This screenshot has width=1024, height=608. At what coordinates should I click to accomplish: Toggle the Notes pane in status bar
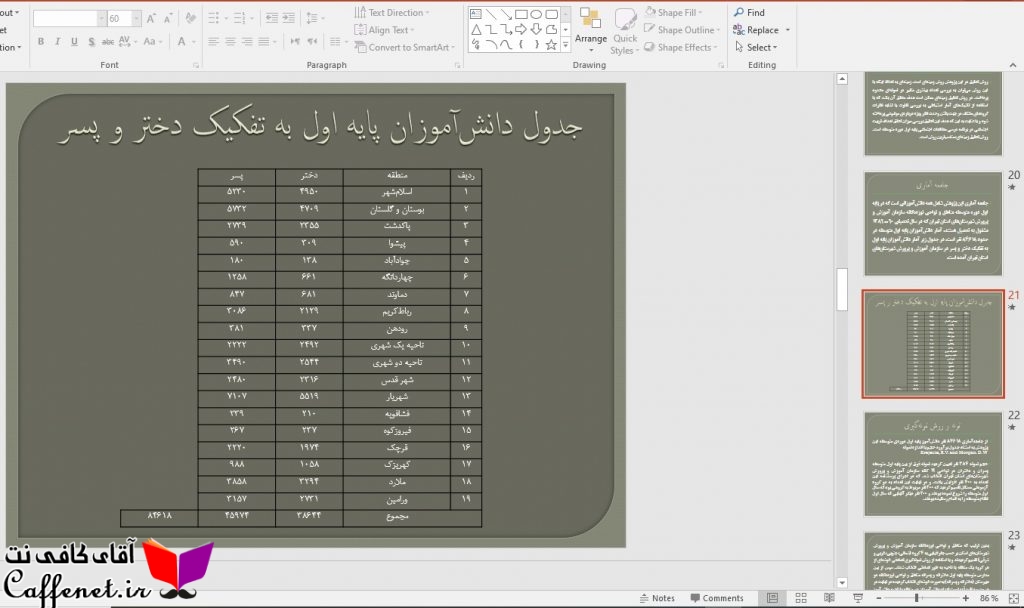click(657, 598)
